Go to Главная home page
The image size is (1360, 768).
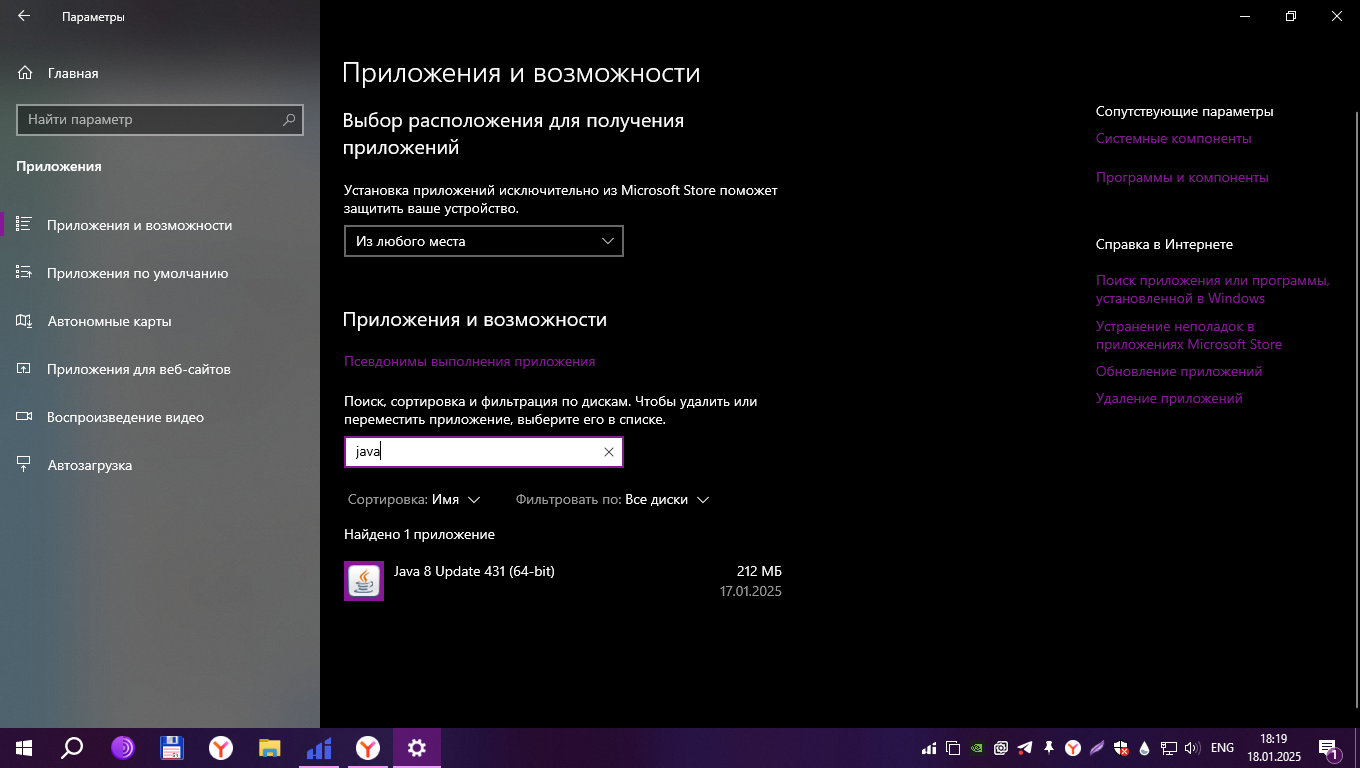coord(72,73)
